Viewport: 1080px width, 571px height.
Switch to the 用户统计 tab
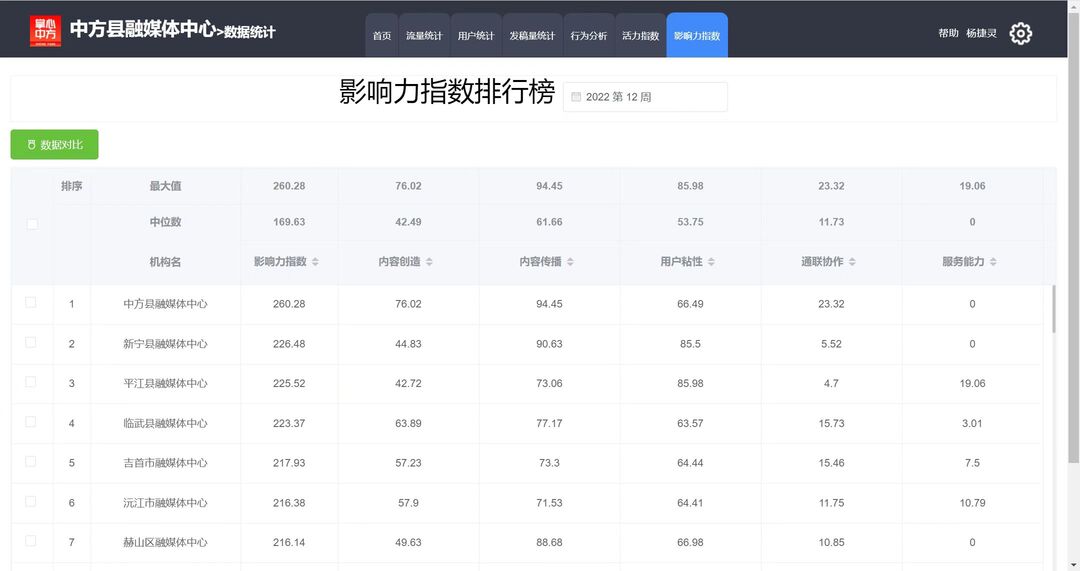[x=476, y=35]
